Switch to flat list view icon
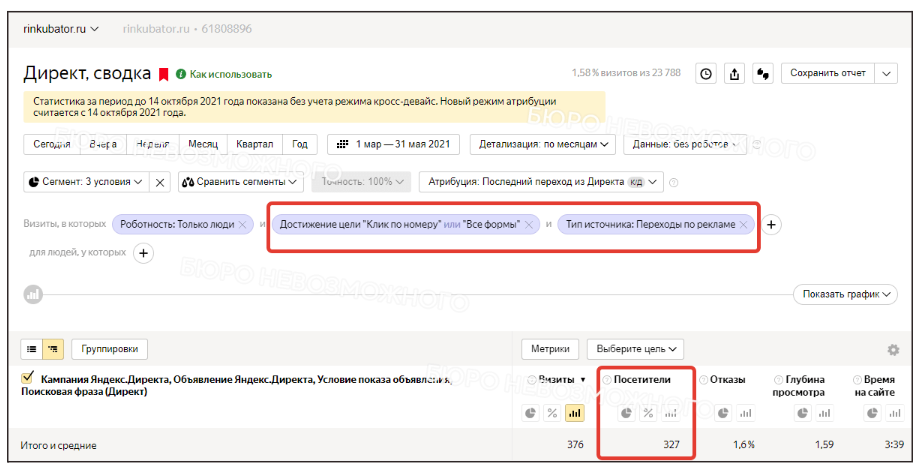918x472 pixels. click(32, 349)
